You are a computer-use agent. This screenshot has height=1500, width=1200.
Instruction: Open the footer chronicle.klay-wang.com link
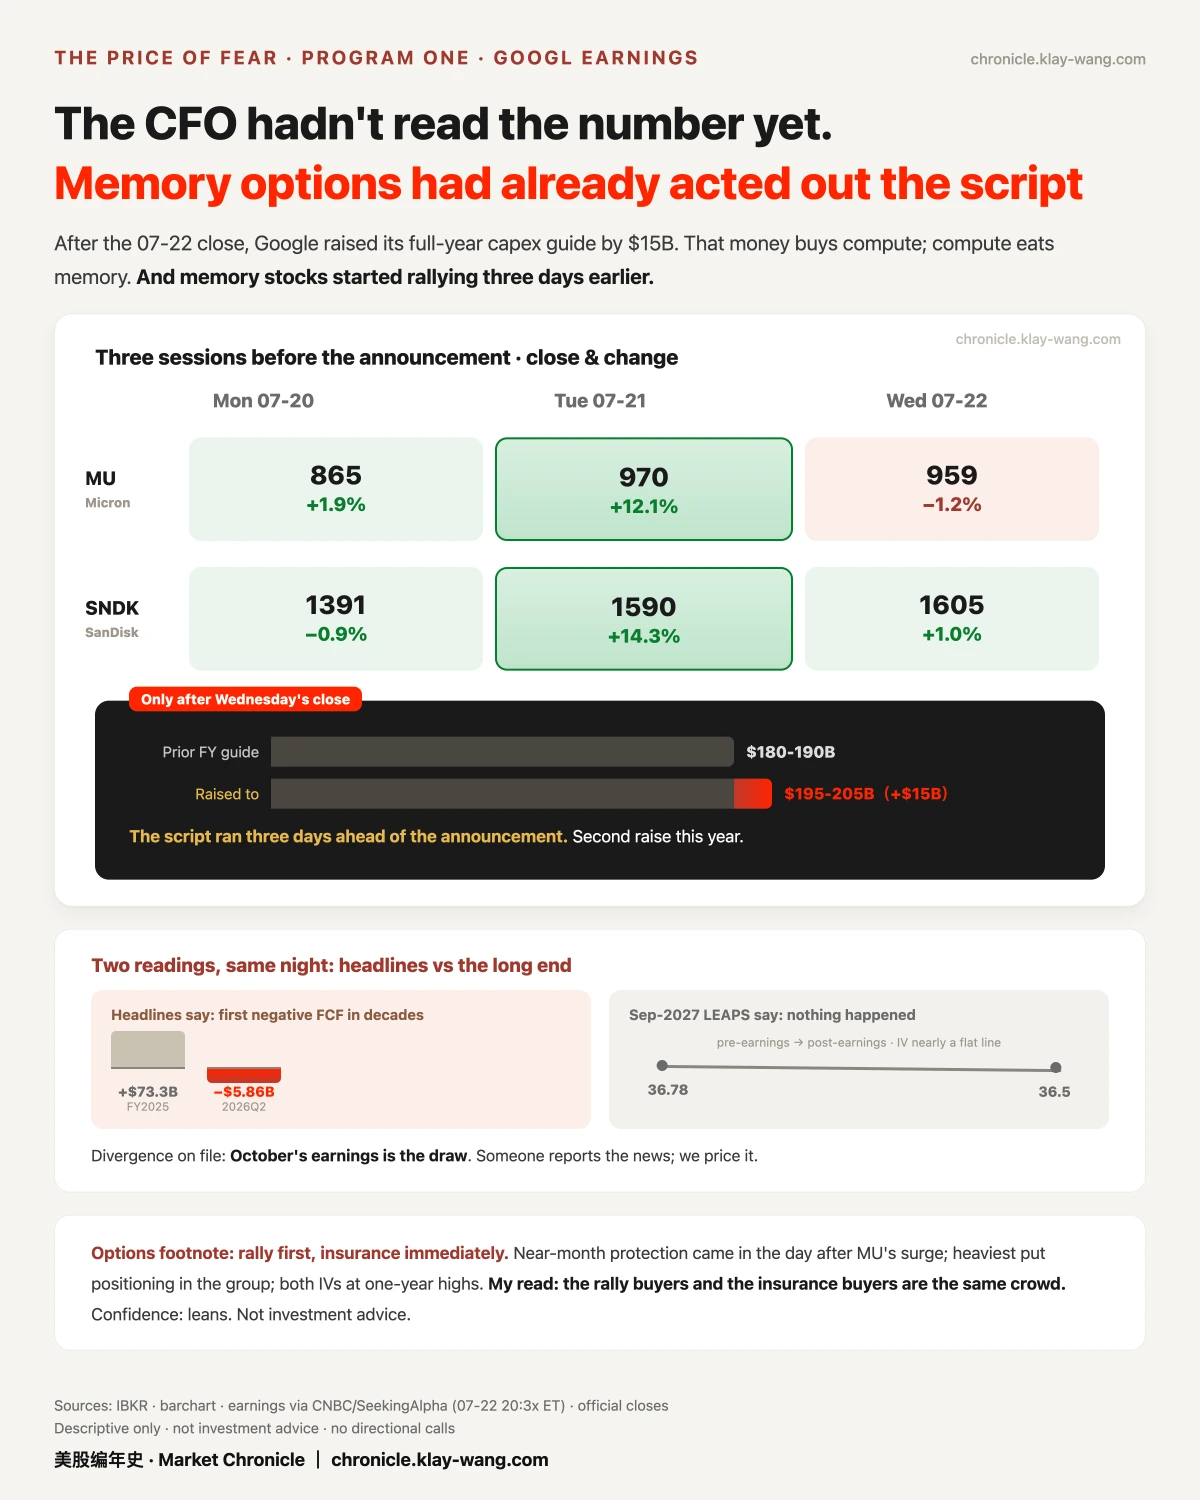click(440, 1460)
